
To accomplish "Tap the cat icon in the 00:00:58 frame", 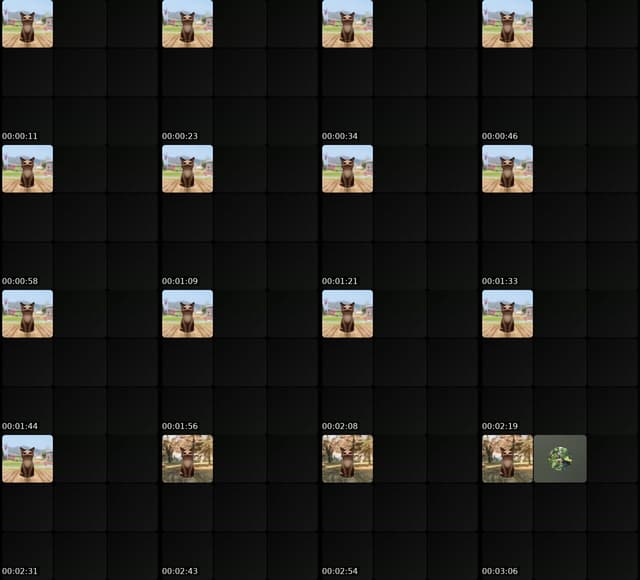I will [x=27, y=169].
